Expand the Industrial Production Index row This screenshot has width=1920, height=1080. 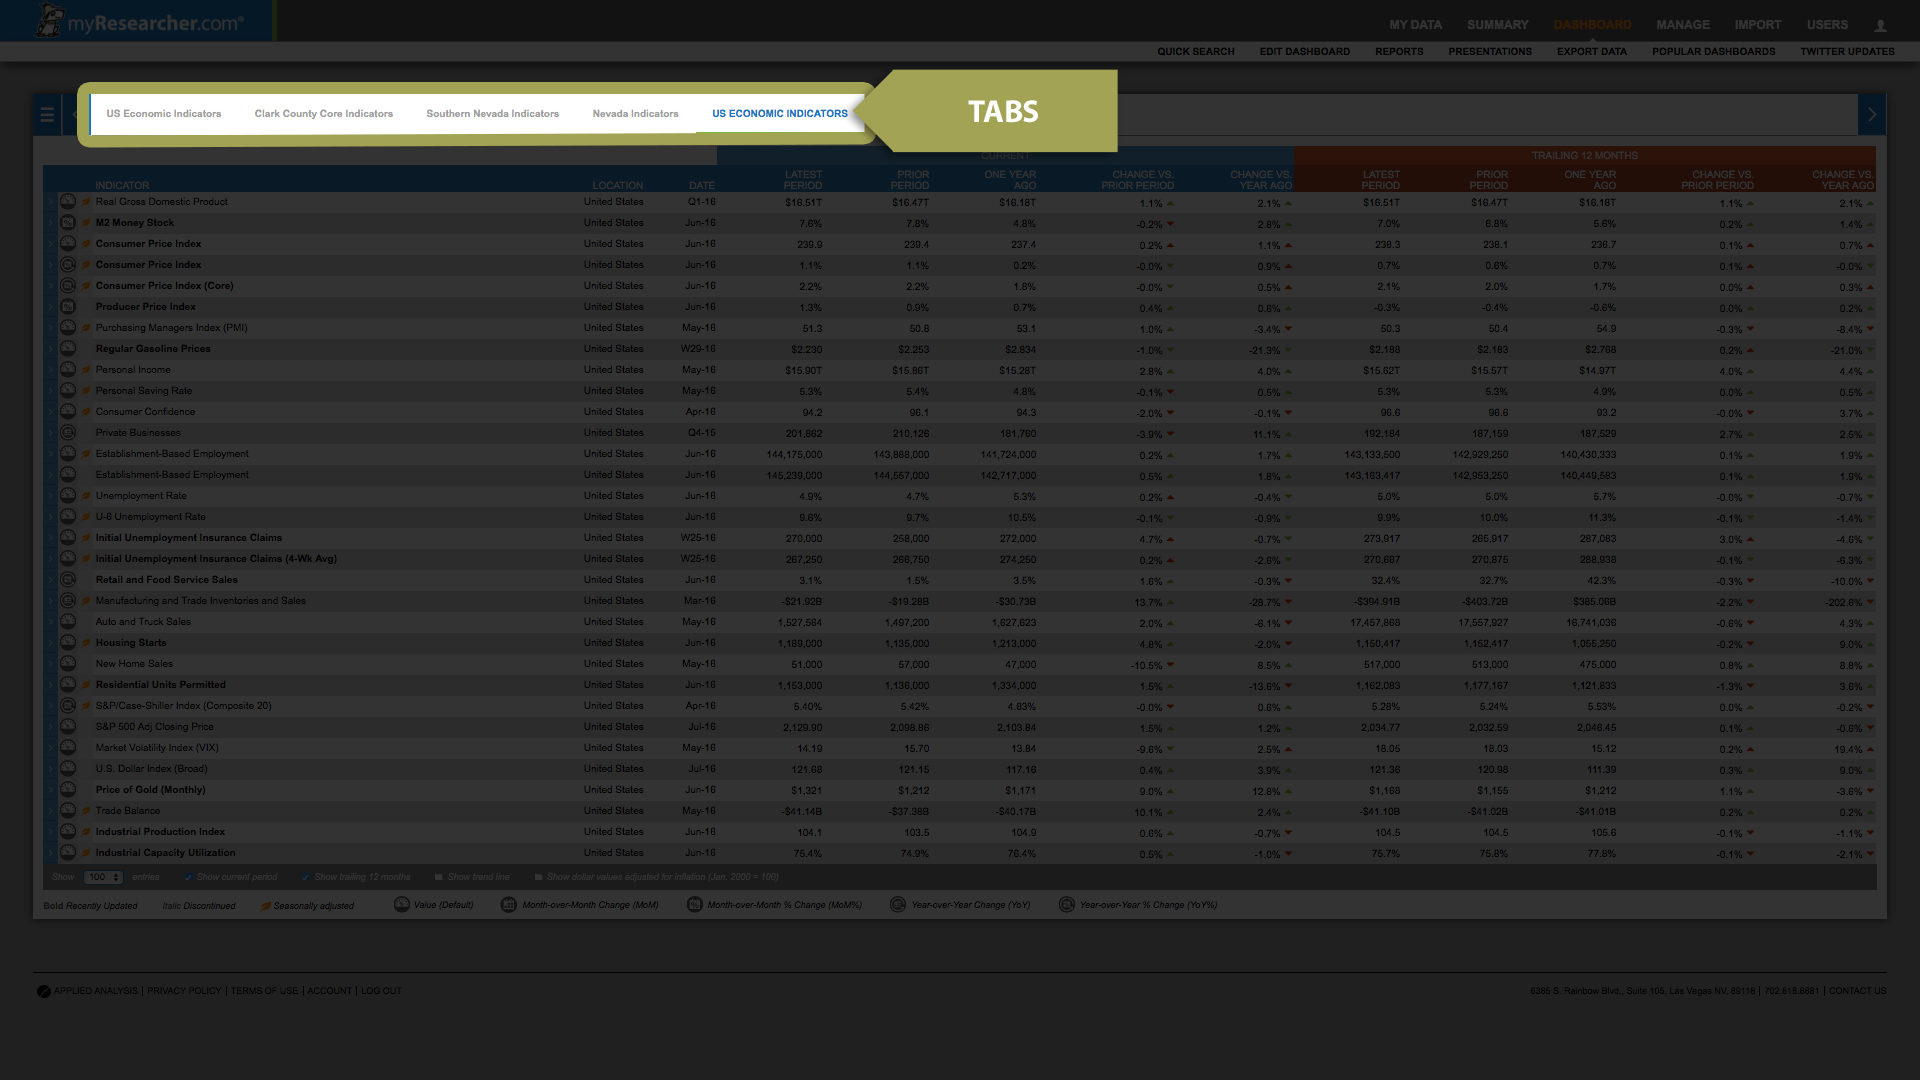point(51,832)
